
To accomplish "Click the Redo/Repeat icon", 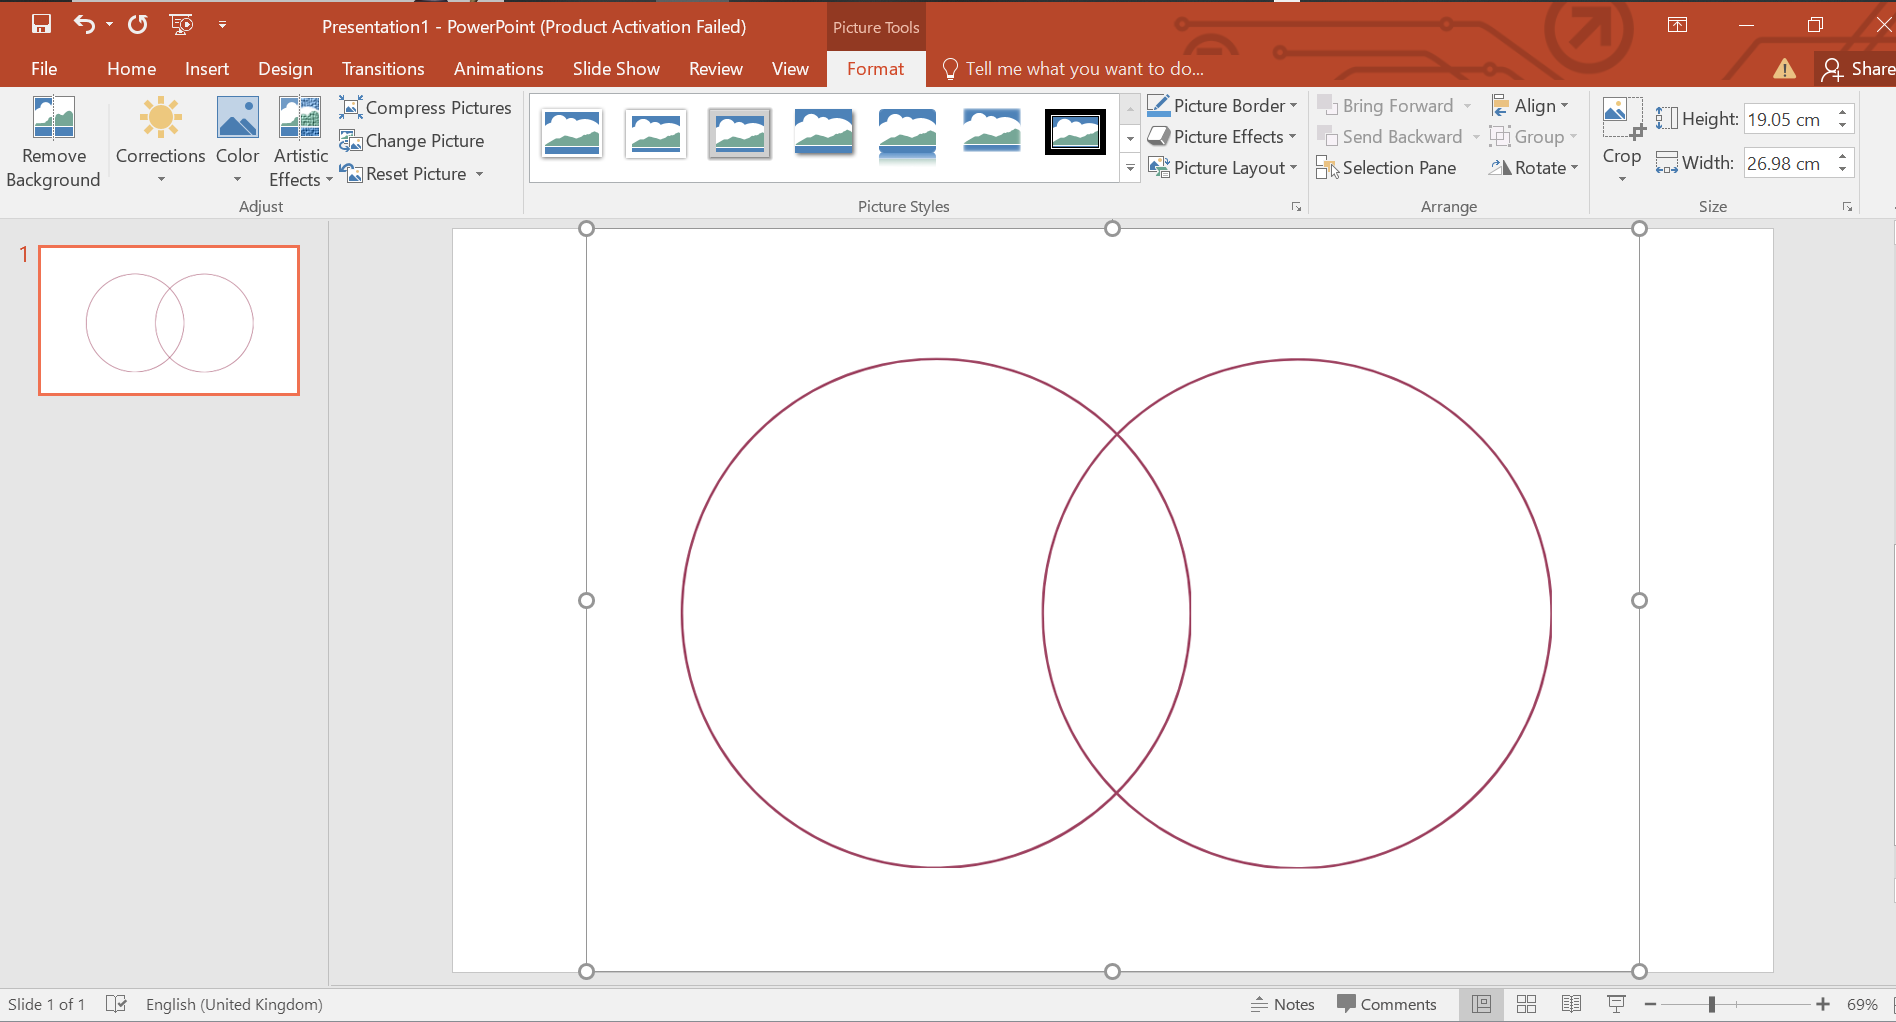I will point(138,25).
